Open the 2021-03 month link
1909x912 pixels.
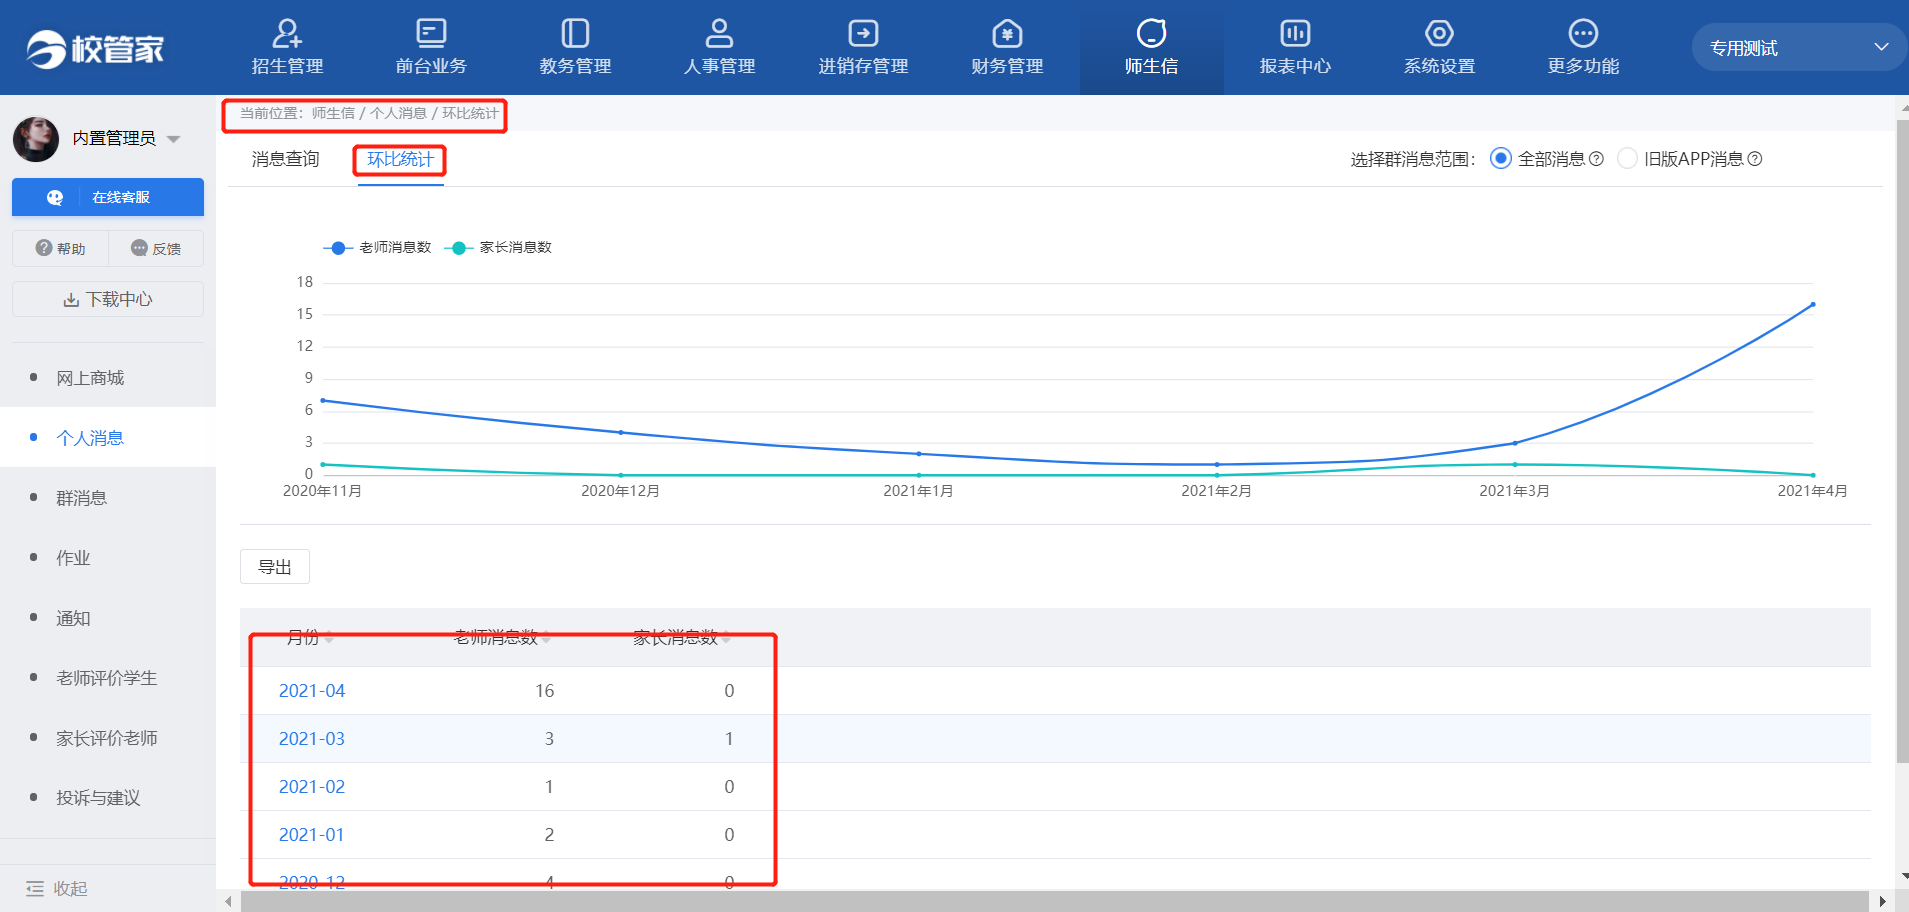point(312,739)
